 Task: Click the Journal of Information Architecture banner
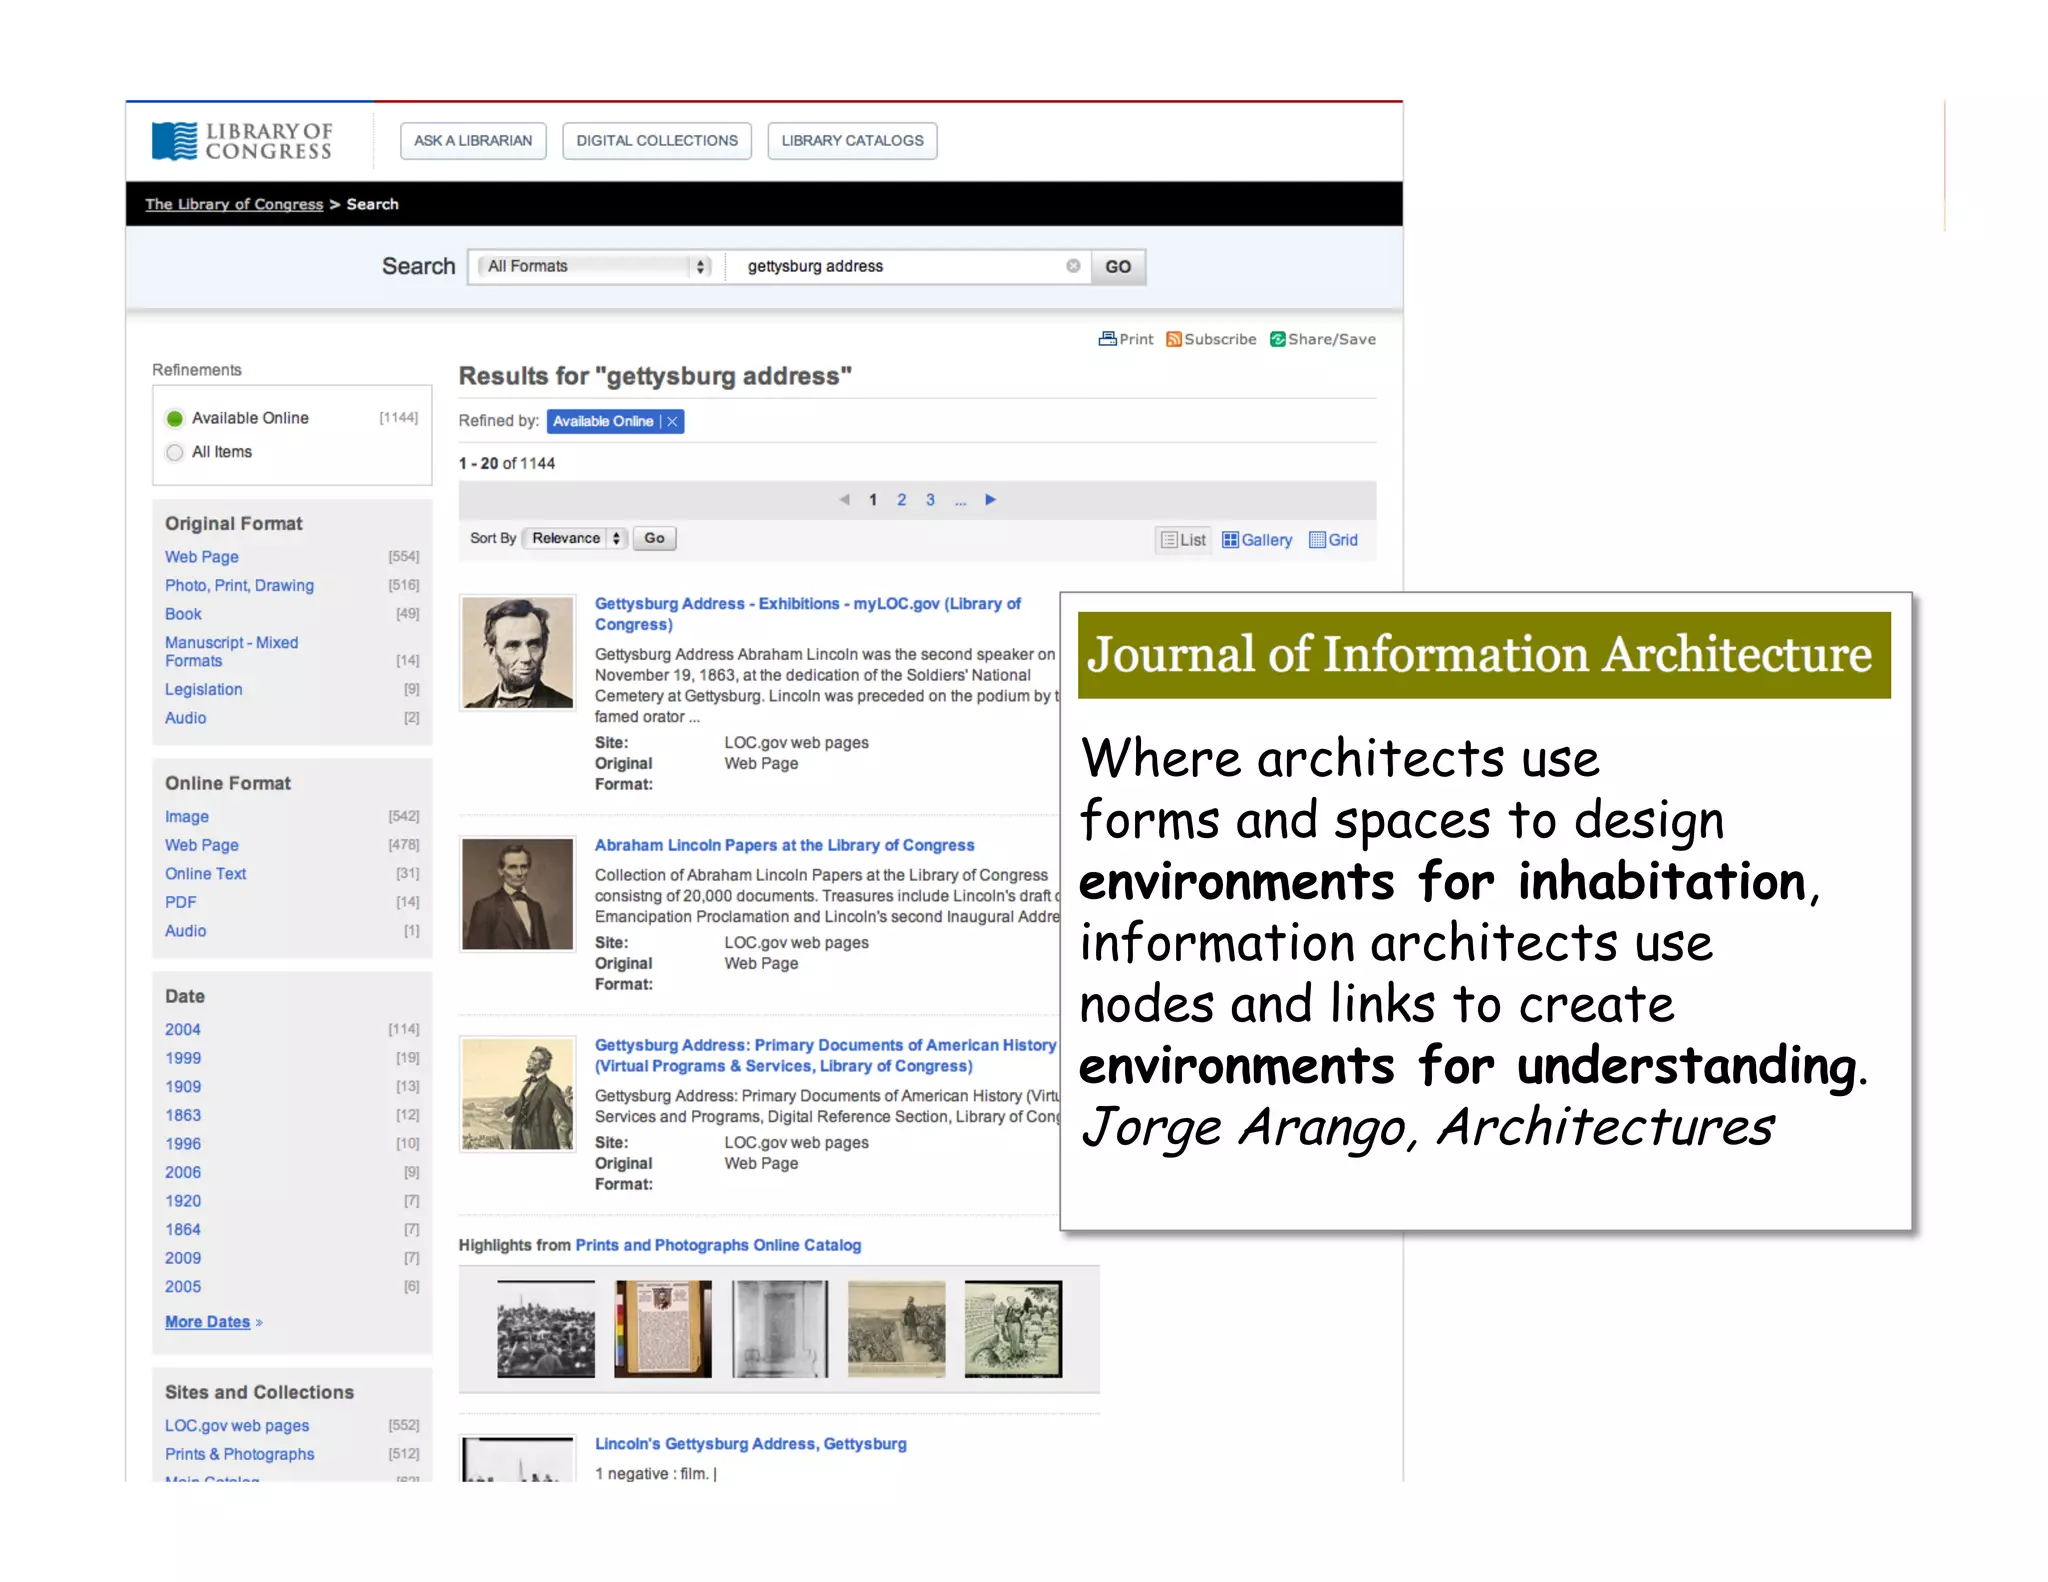[x=1484, y=655]
